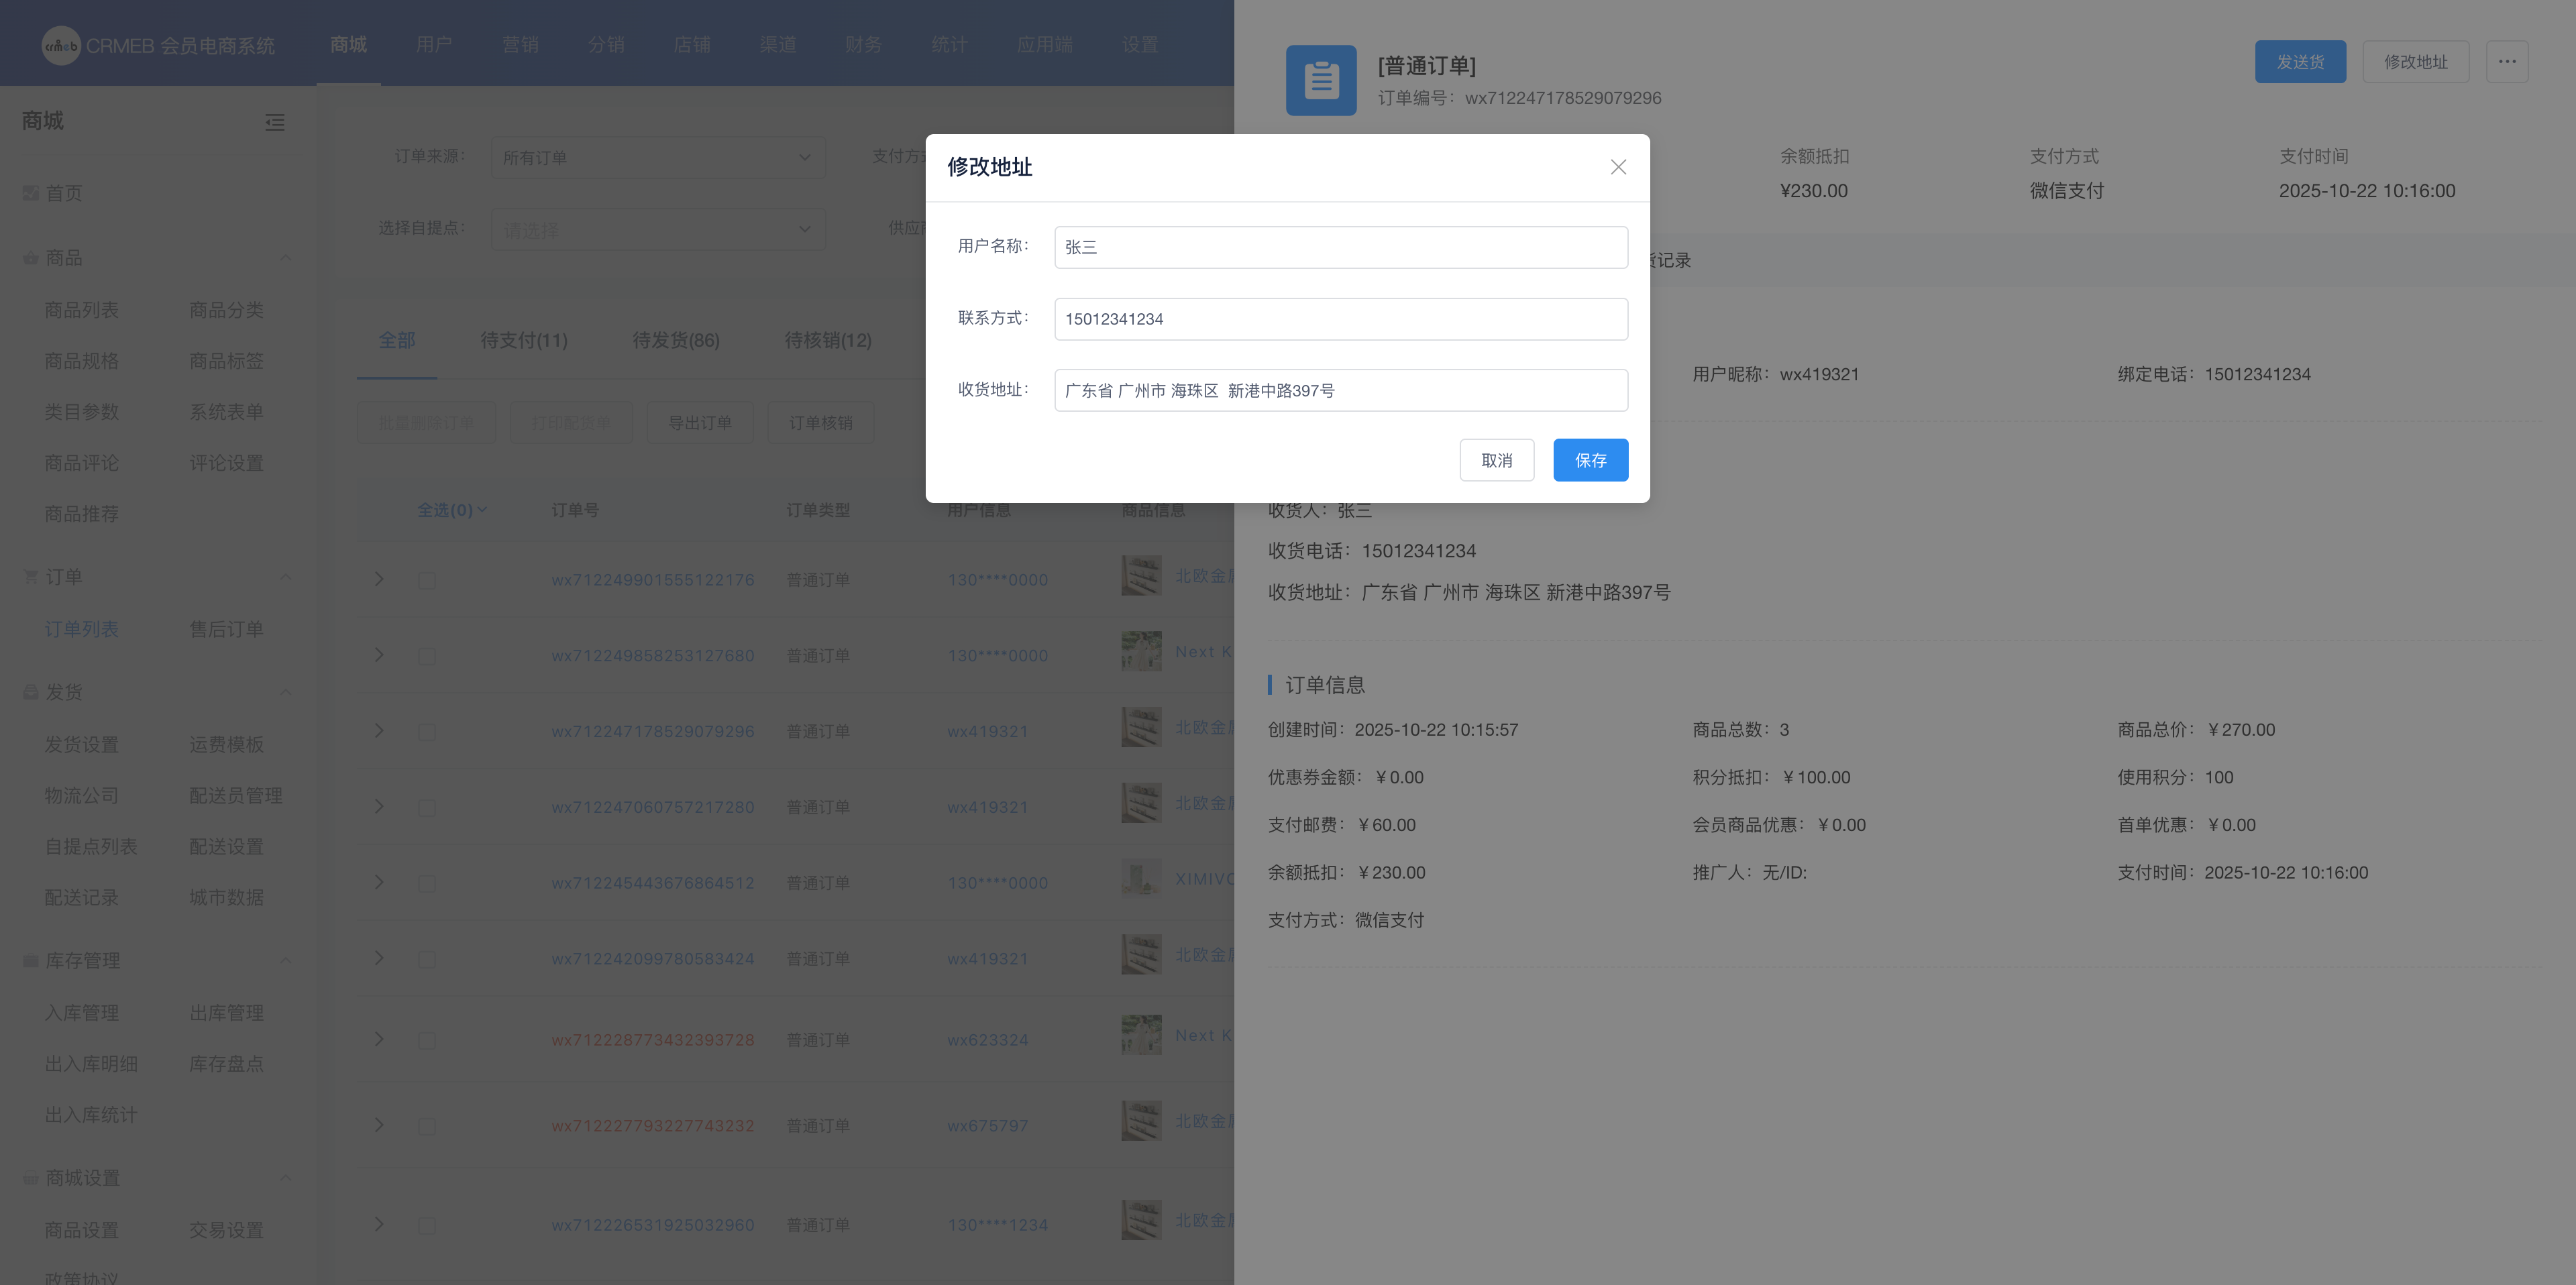Click the 发货 section icon in sidebar
The width and height of the screenshot is (2576, 1285).
[x=31, y=692]
